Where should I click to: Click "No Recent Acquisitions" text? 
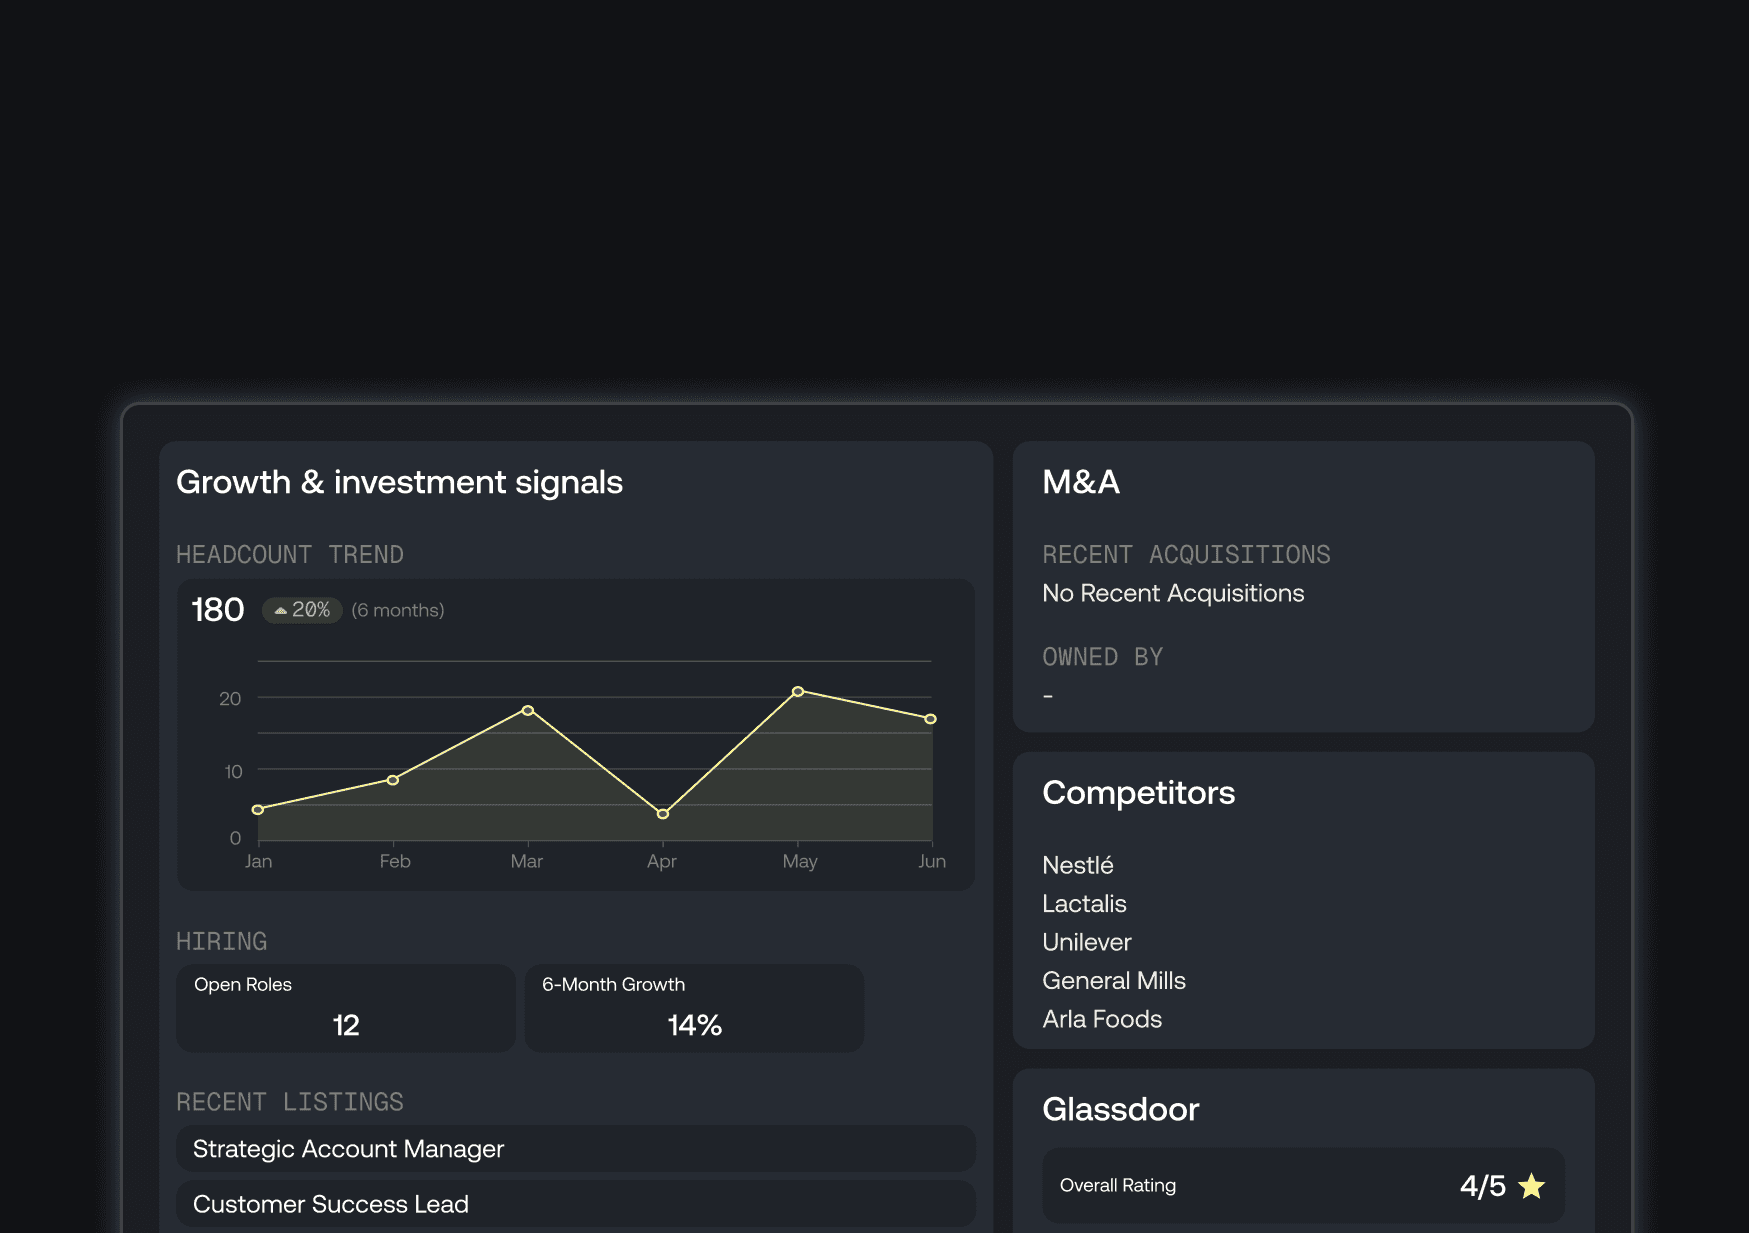[x=1173, y=593]
